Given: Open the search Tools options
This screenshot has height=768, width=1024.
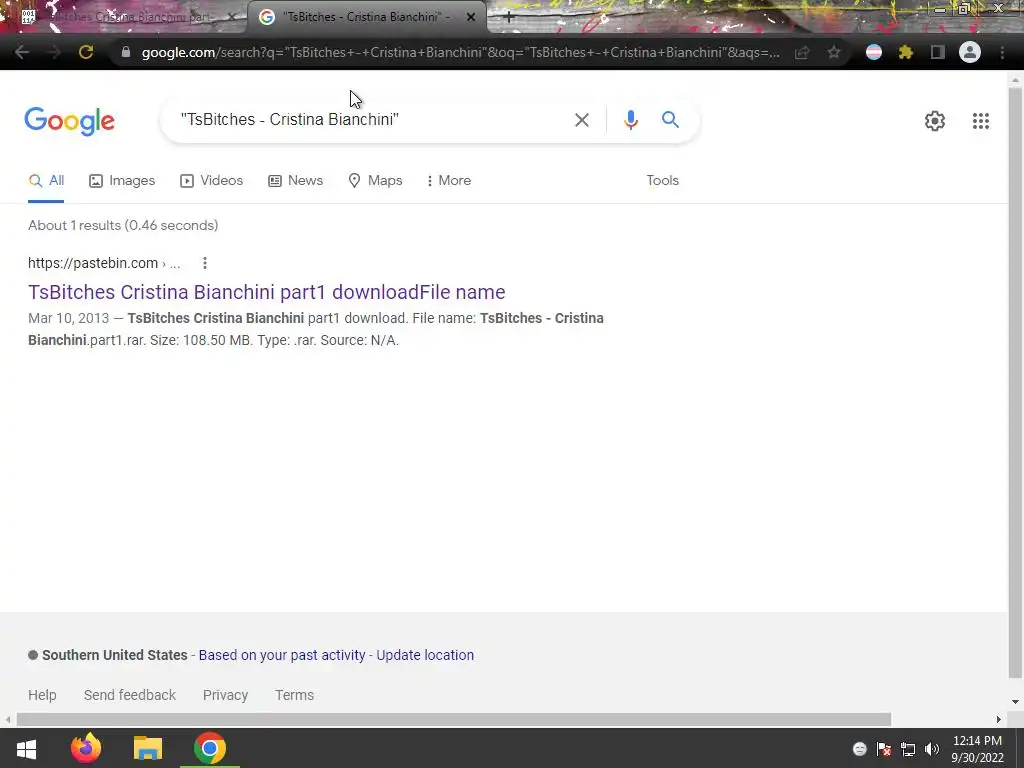Looking at the screenshot, I should pyautogui.click(x=662, y=181).
